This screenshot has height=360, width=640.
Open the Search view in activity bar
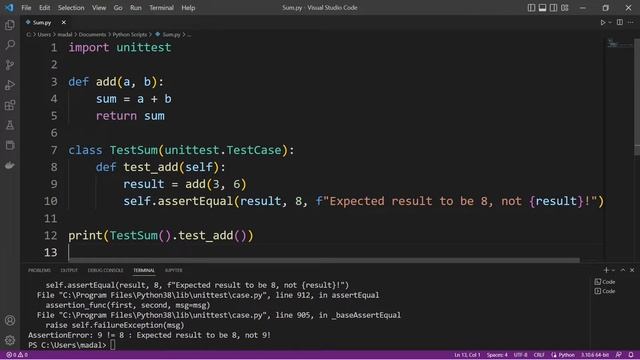(10, 45)
